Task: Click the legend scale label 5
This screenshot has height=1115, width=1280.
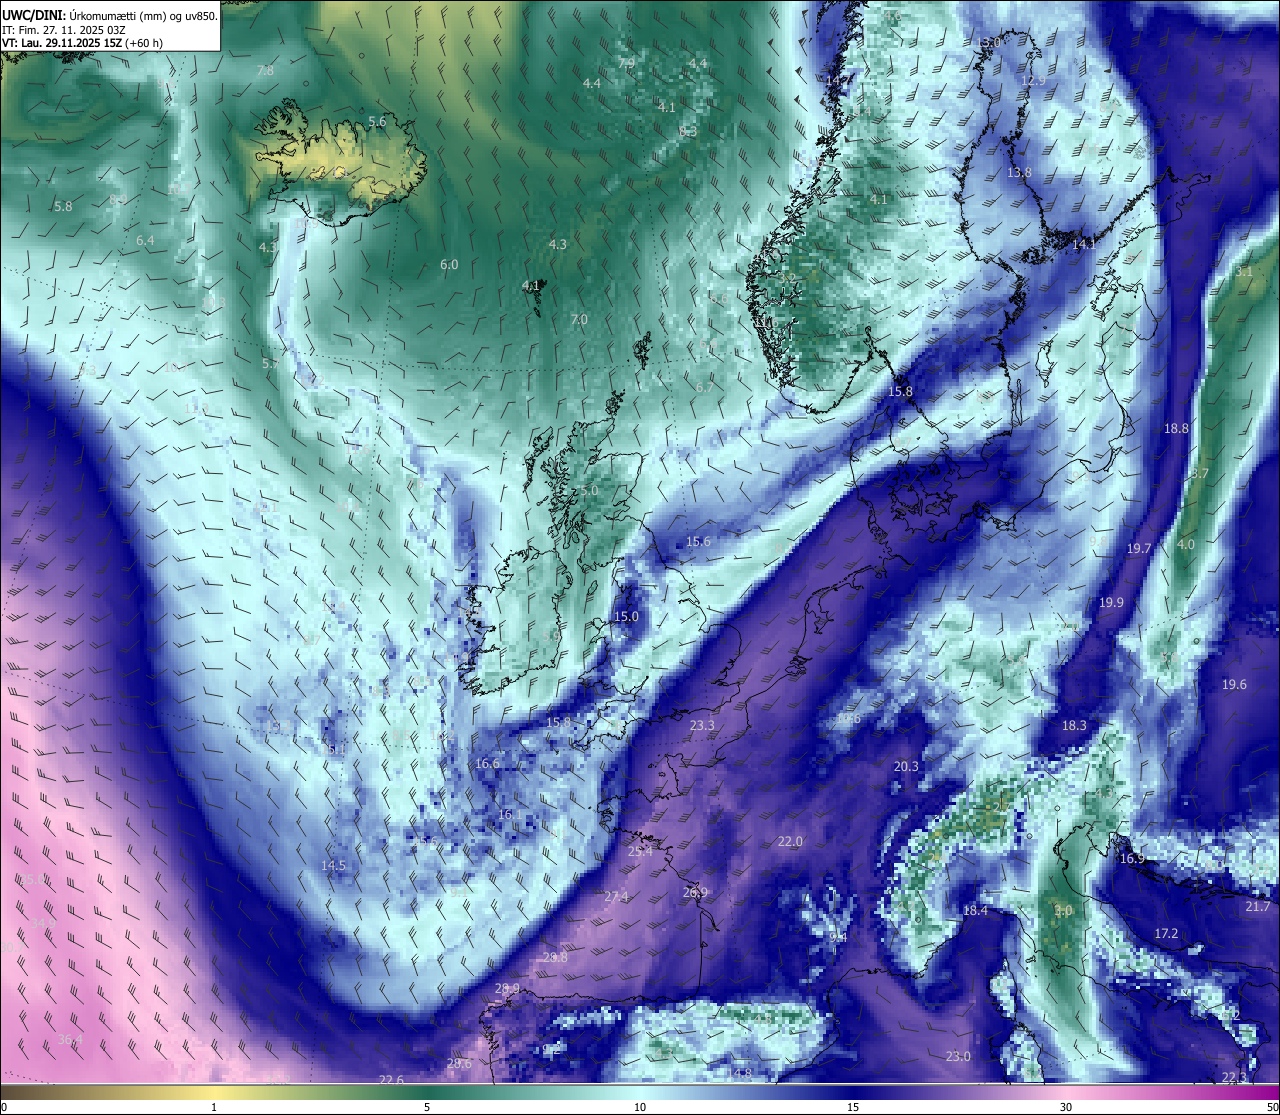Action: coord(427,1107)
